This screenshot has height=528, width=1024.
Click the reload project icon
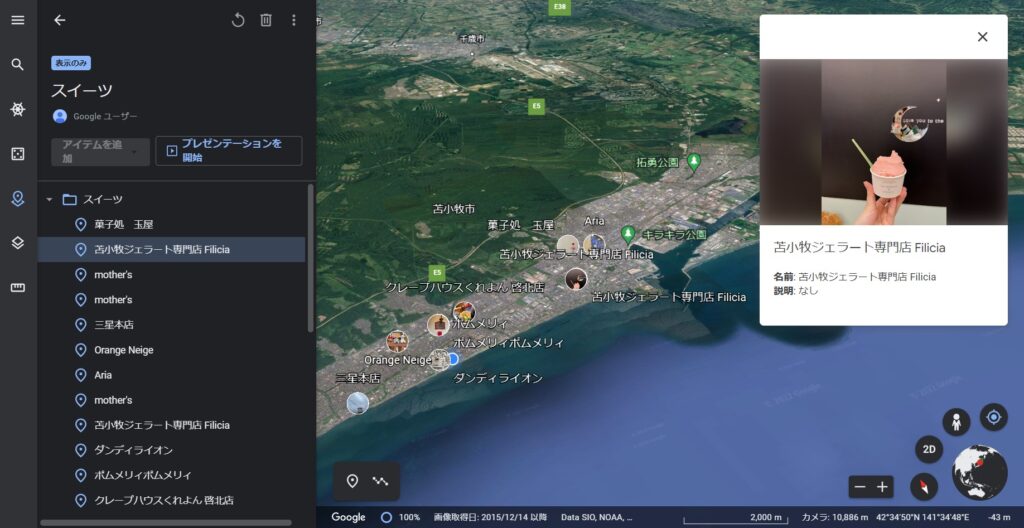click(x=238, y=20)
